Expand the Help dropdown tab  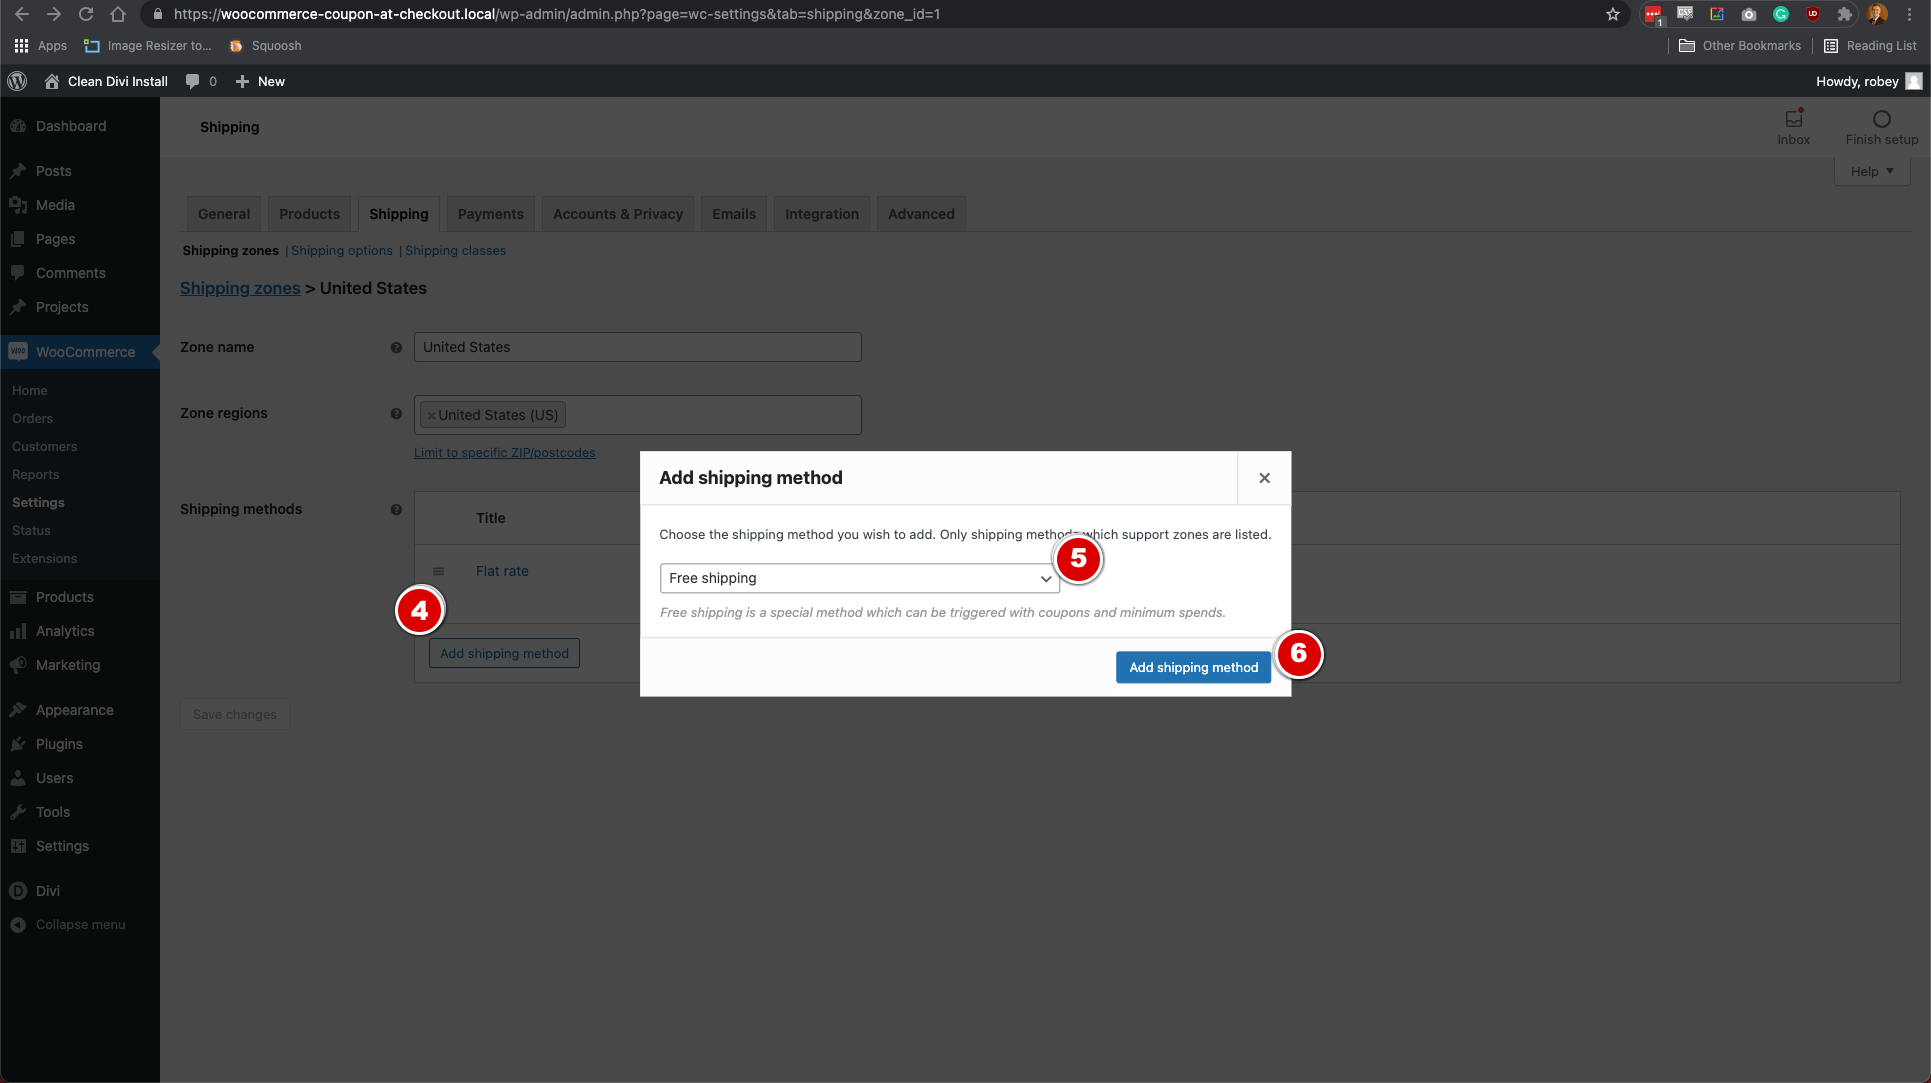[1871, 171]
